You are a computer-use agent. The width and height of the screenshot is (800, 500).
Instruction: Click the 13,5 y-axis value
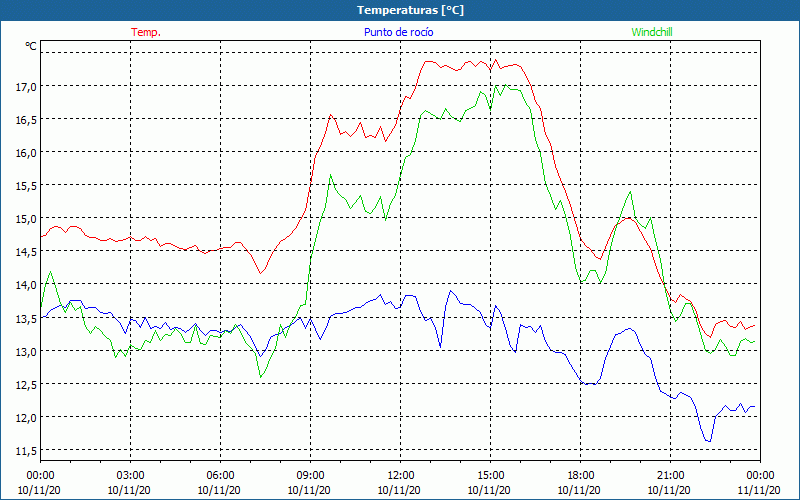pyautogui.click(x=26, y=318)
